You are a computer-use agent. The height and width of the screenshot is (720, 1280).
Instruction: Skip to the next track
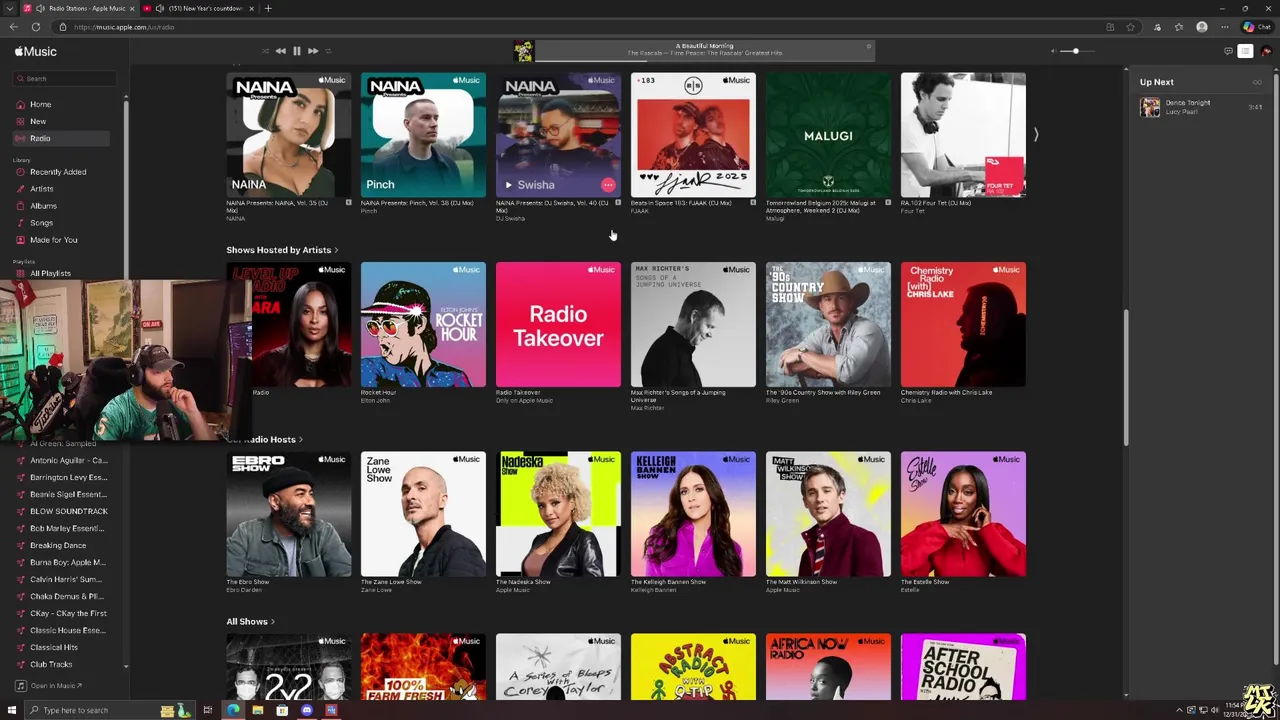point(313,51)
